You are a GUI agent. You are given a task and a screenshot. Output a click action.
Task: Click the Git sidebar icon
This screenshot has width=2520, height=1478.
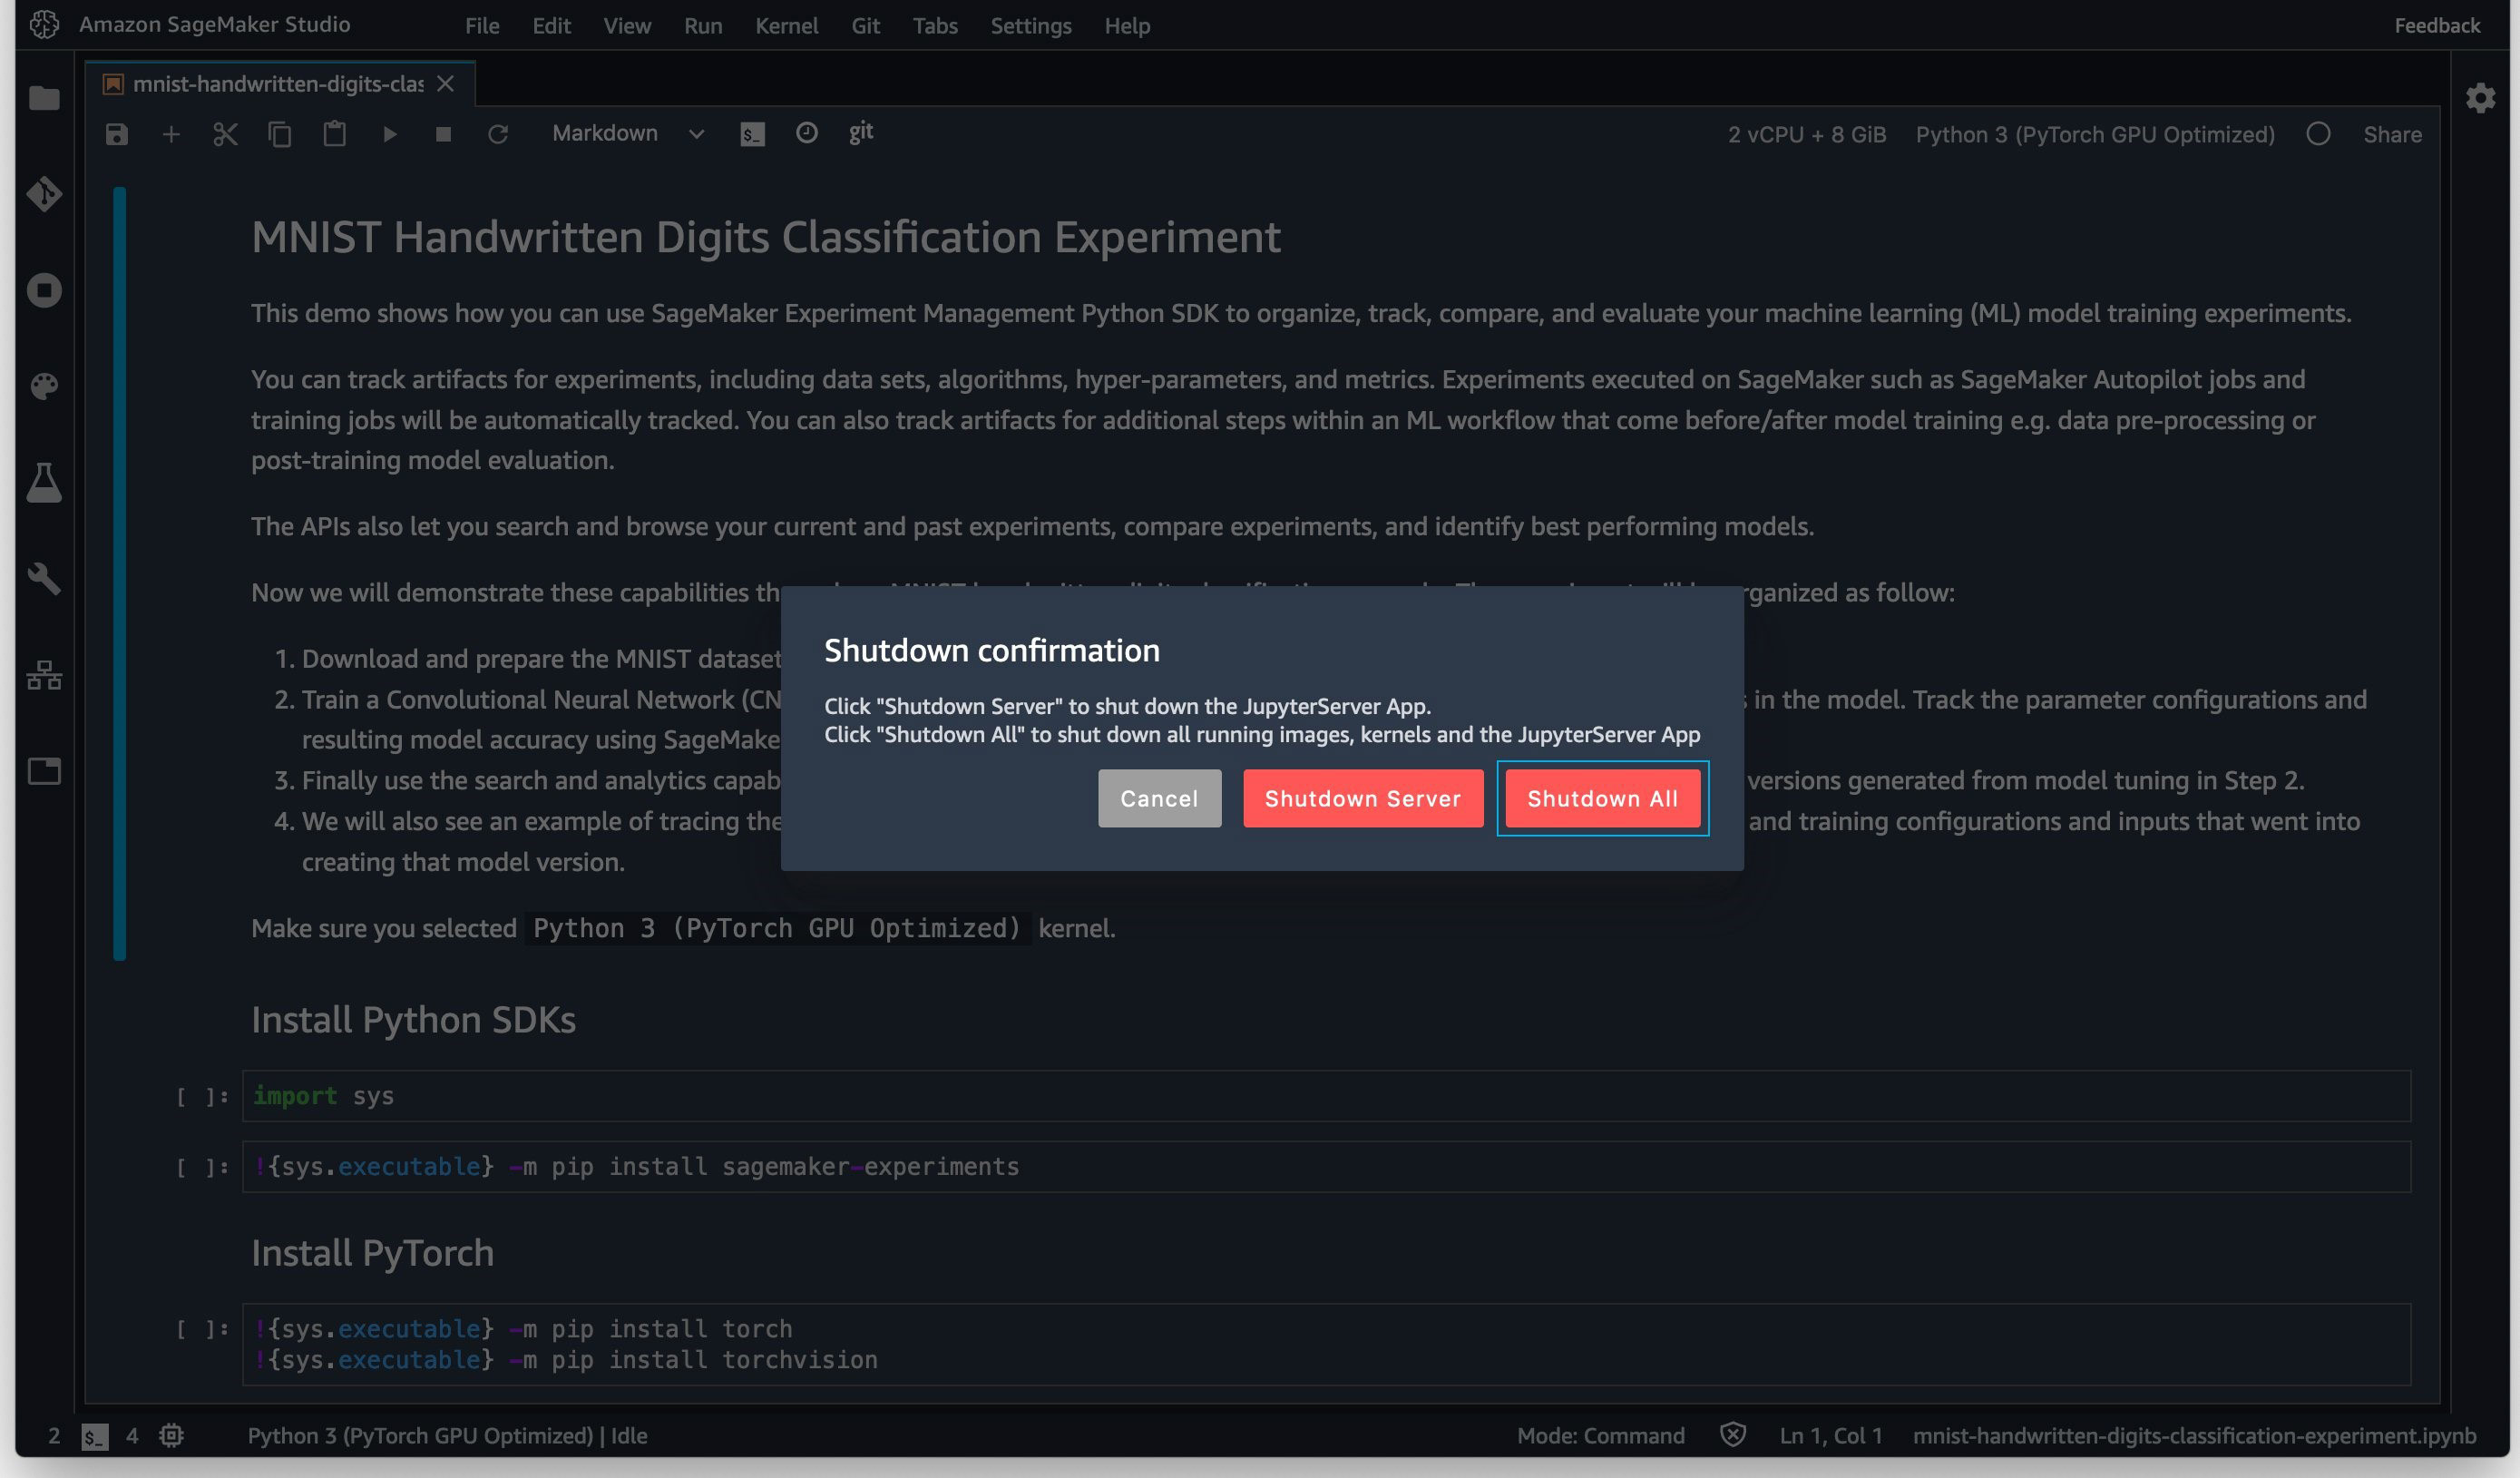[x=44, y=194]
